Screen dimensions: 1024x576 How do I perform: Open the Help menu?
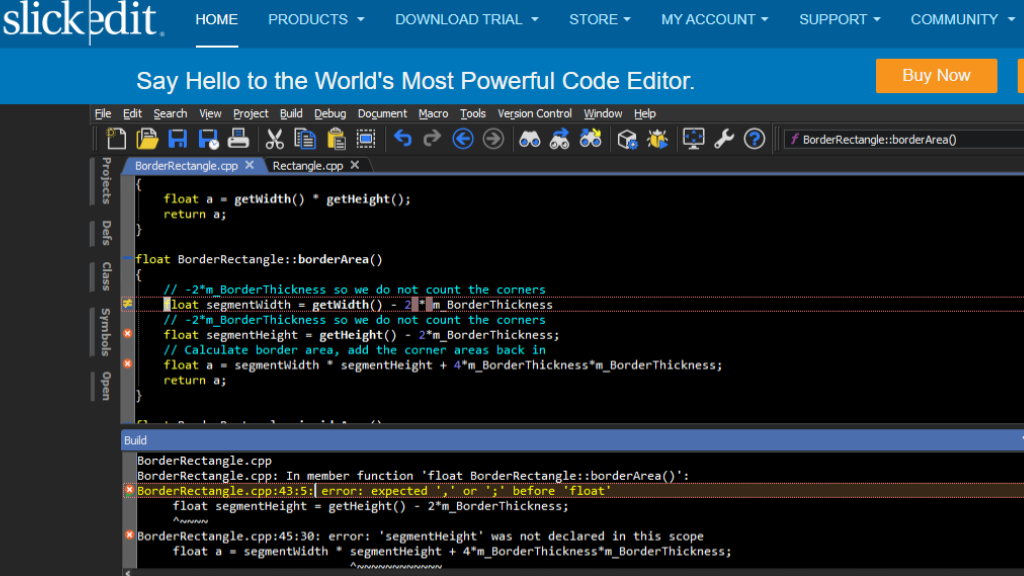(645, 114)
